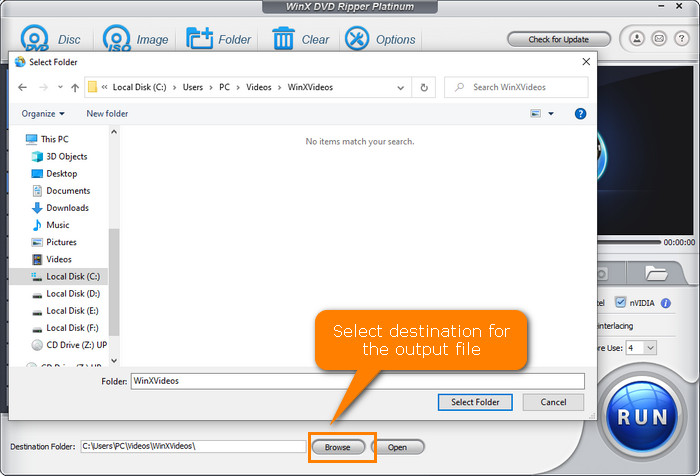The width and height of the screenshot is (700, 476).
Task: Select CD Drive (Z:) in navigation pane
Action: click(69, 345)
